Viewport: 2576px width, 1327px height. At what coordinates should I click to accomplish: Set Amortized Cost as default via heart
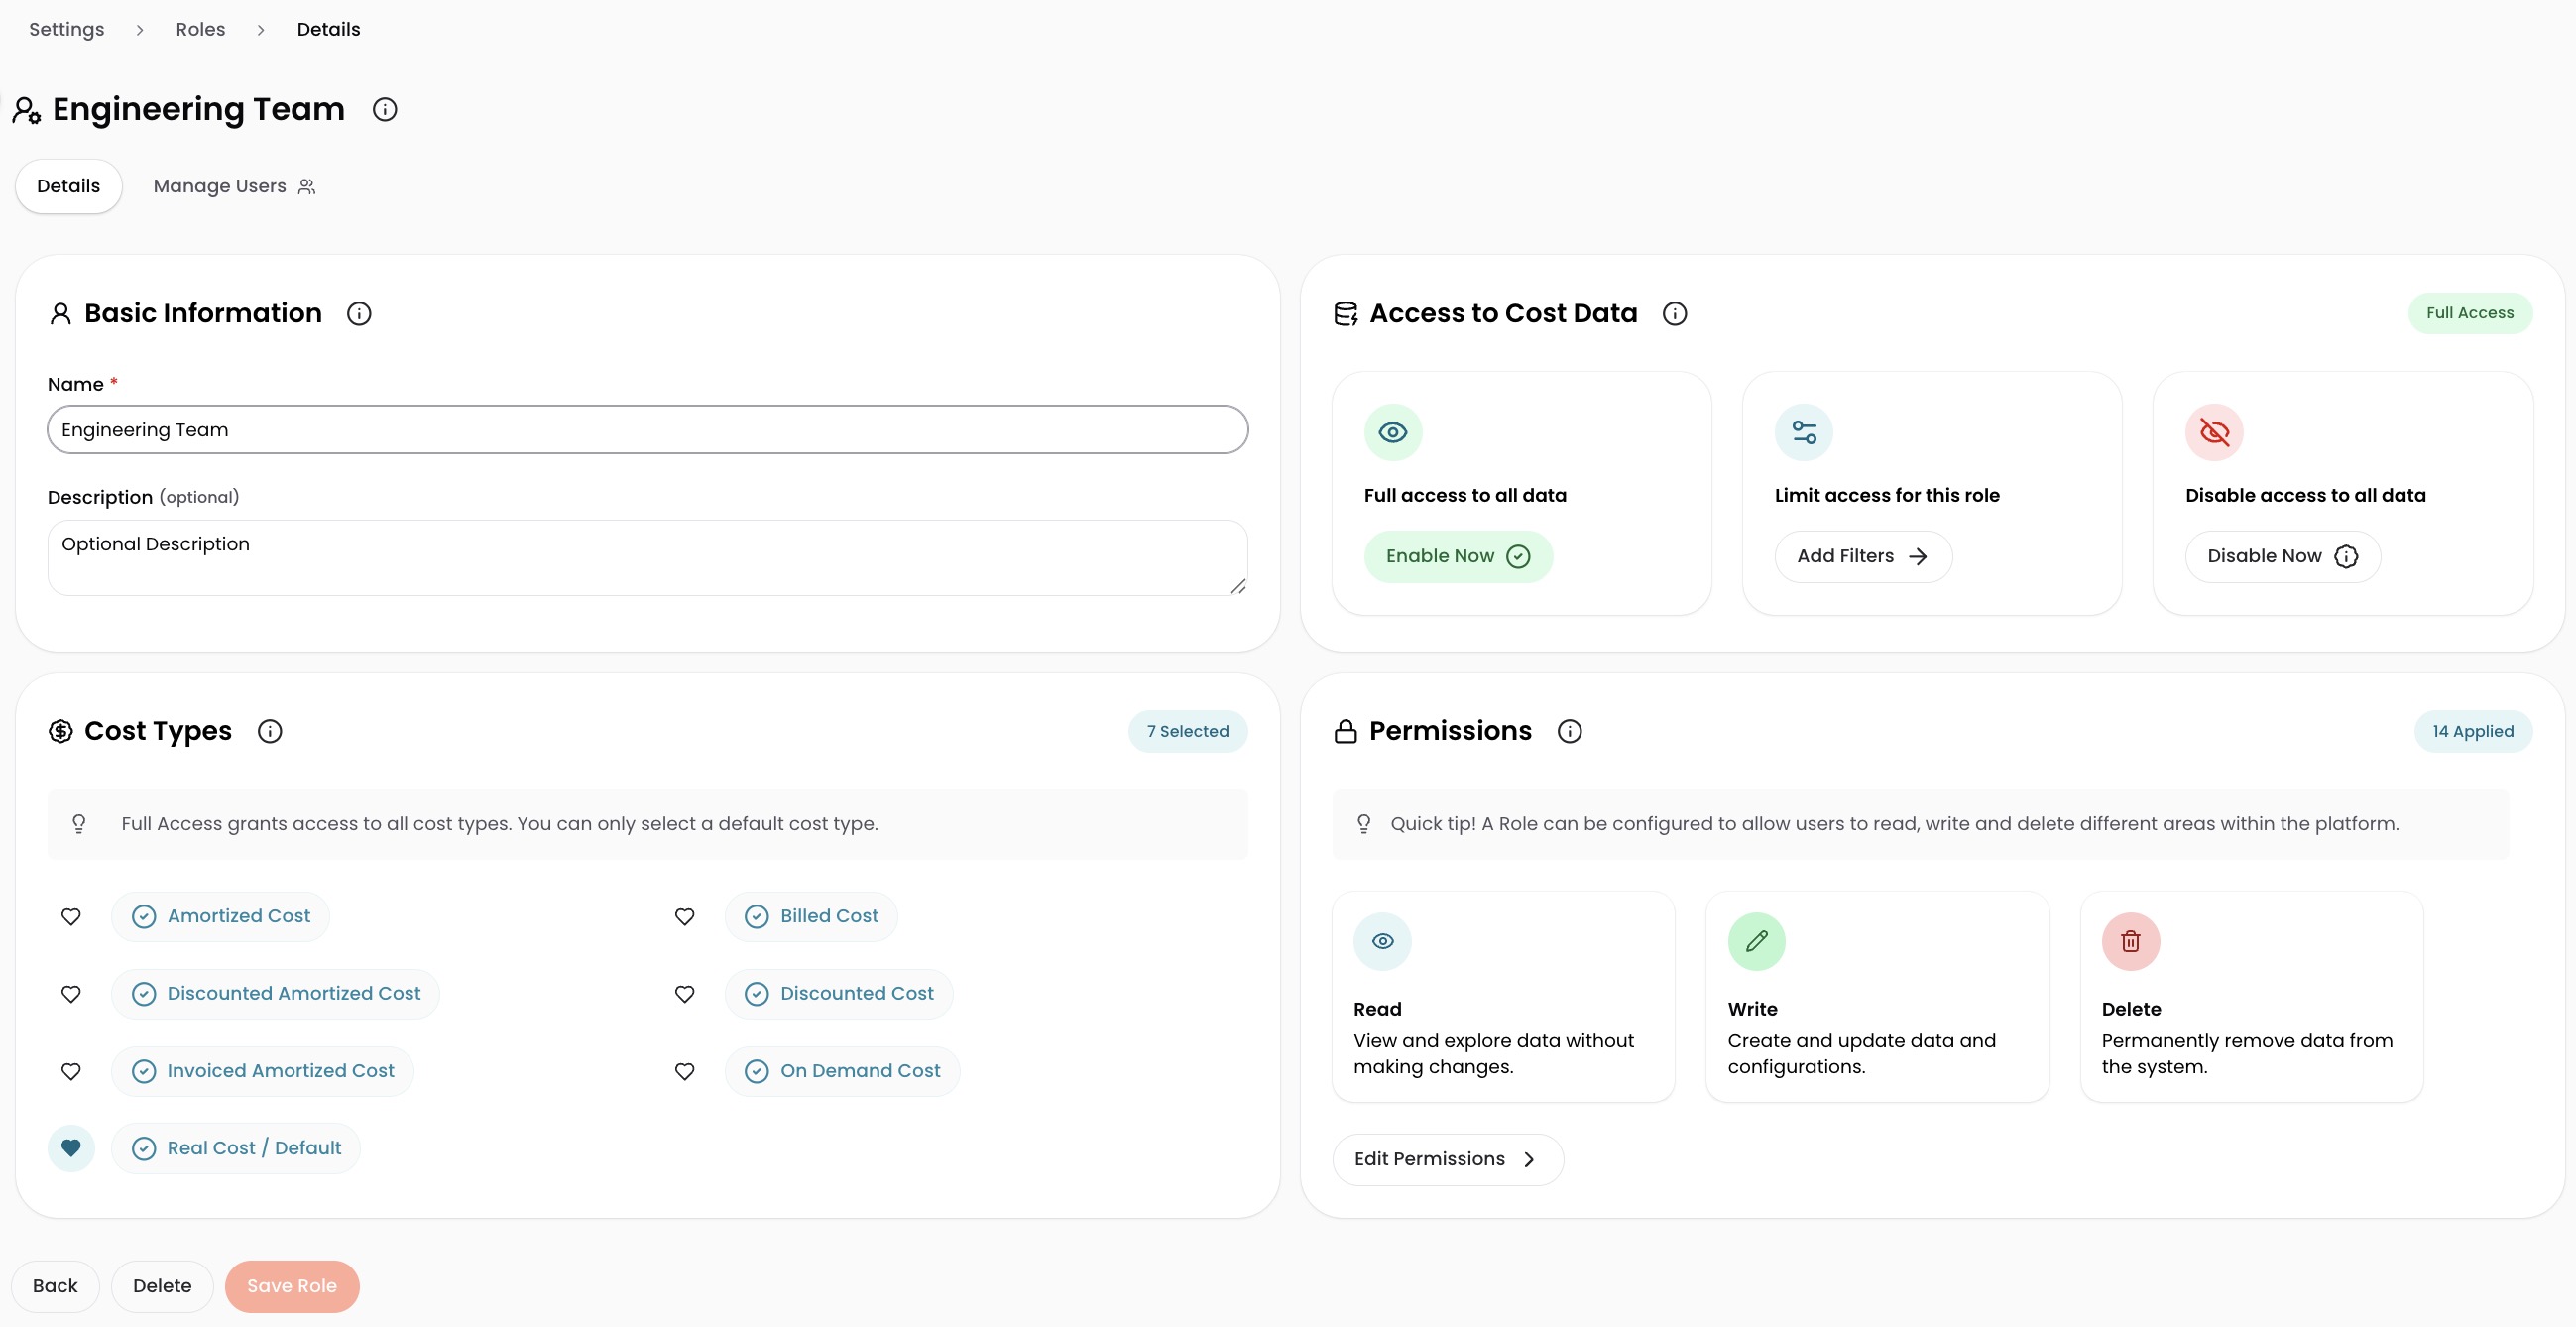click(71, 916)
